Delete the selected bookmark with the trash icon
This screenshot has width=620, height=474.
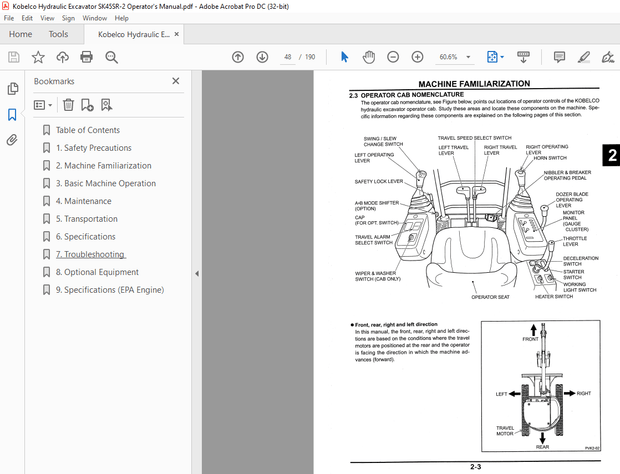(x=68, y=104)
